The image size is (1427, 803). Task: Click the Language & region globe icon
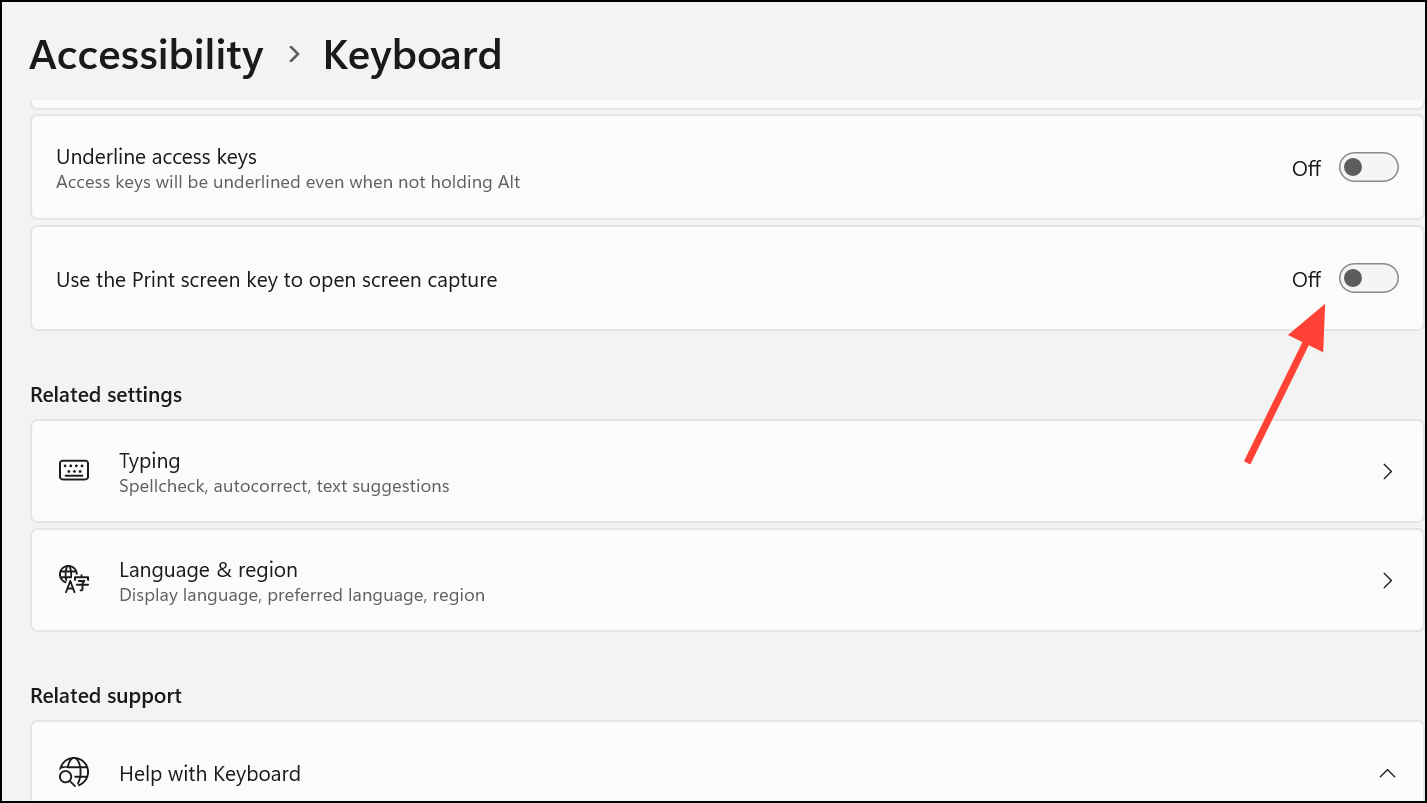(x=74, y=580)
